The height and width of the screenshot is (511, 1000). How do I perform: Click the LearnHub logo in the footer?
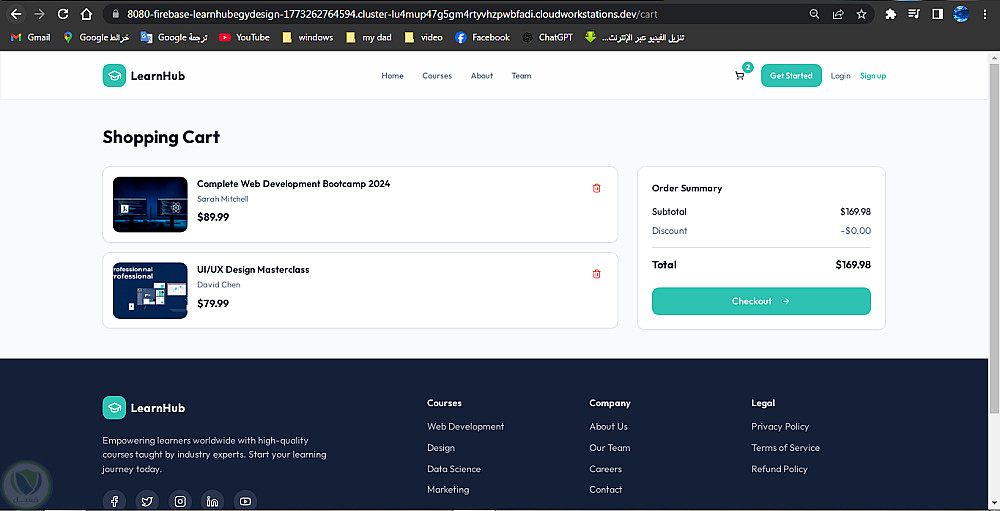(x=143, y=408)
